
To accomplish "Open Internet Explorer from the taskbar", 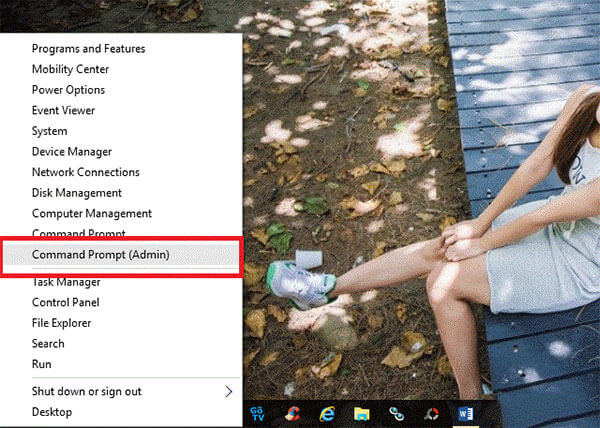I will pyautogui.click(x=327, y=412).
